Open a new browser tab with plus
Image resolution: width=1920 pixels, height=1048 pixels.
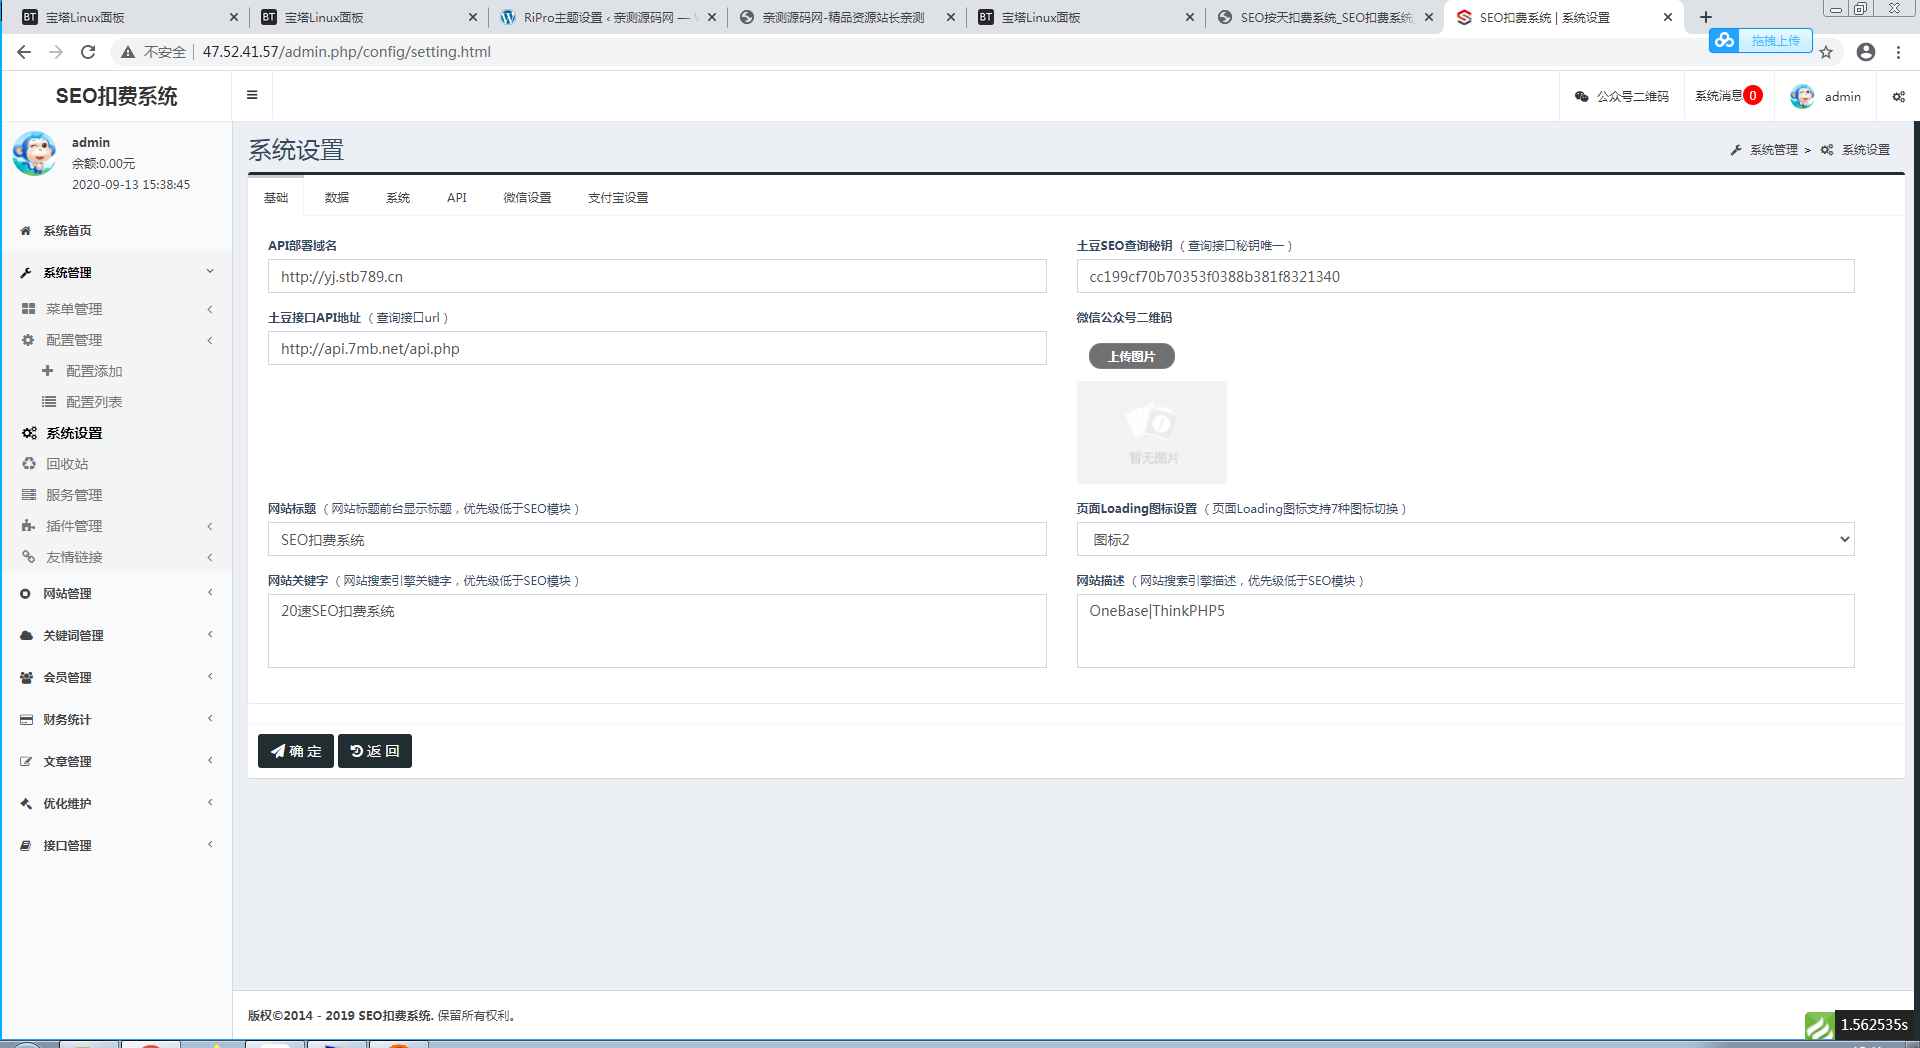(x=1706, y=17)
